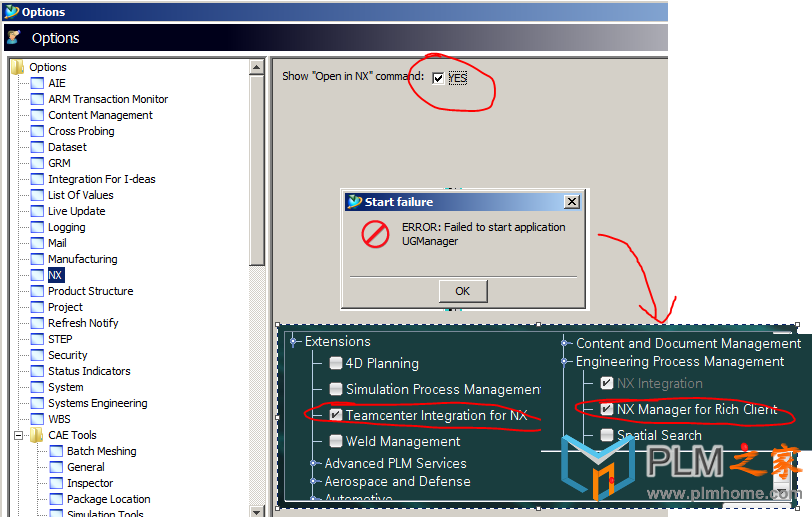Click the options tree scrollbar thumb

(x=257, y=171)
